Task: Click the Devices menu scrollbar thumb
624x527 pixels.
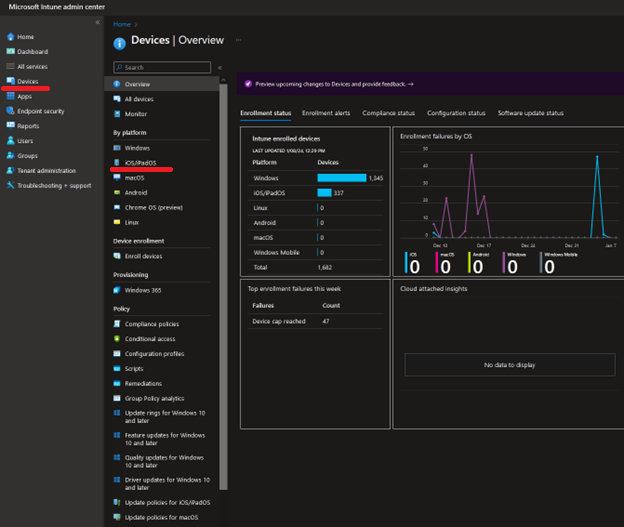Action: [x=223, y=287]
